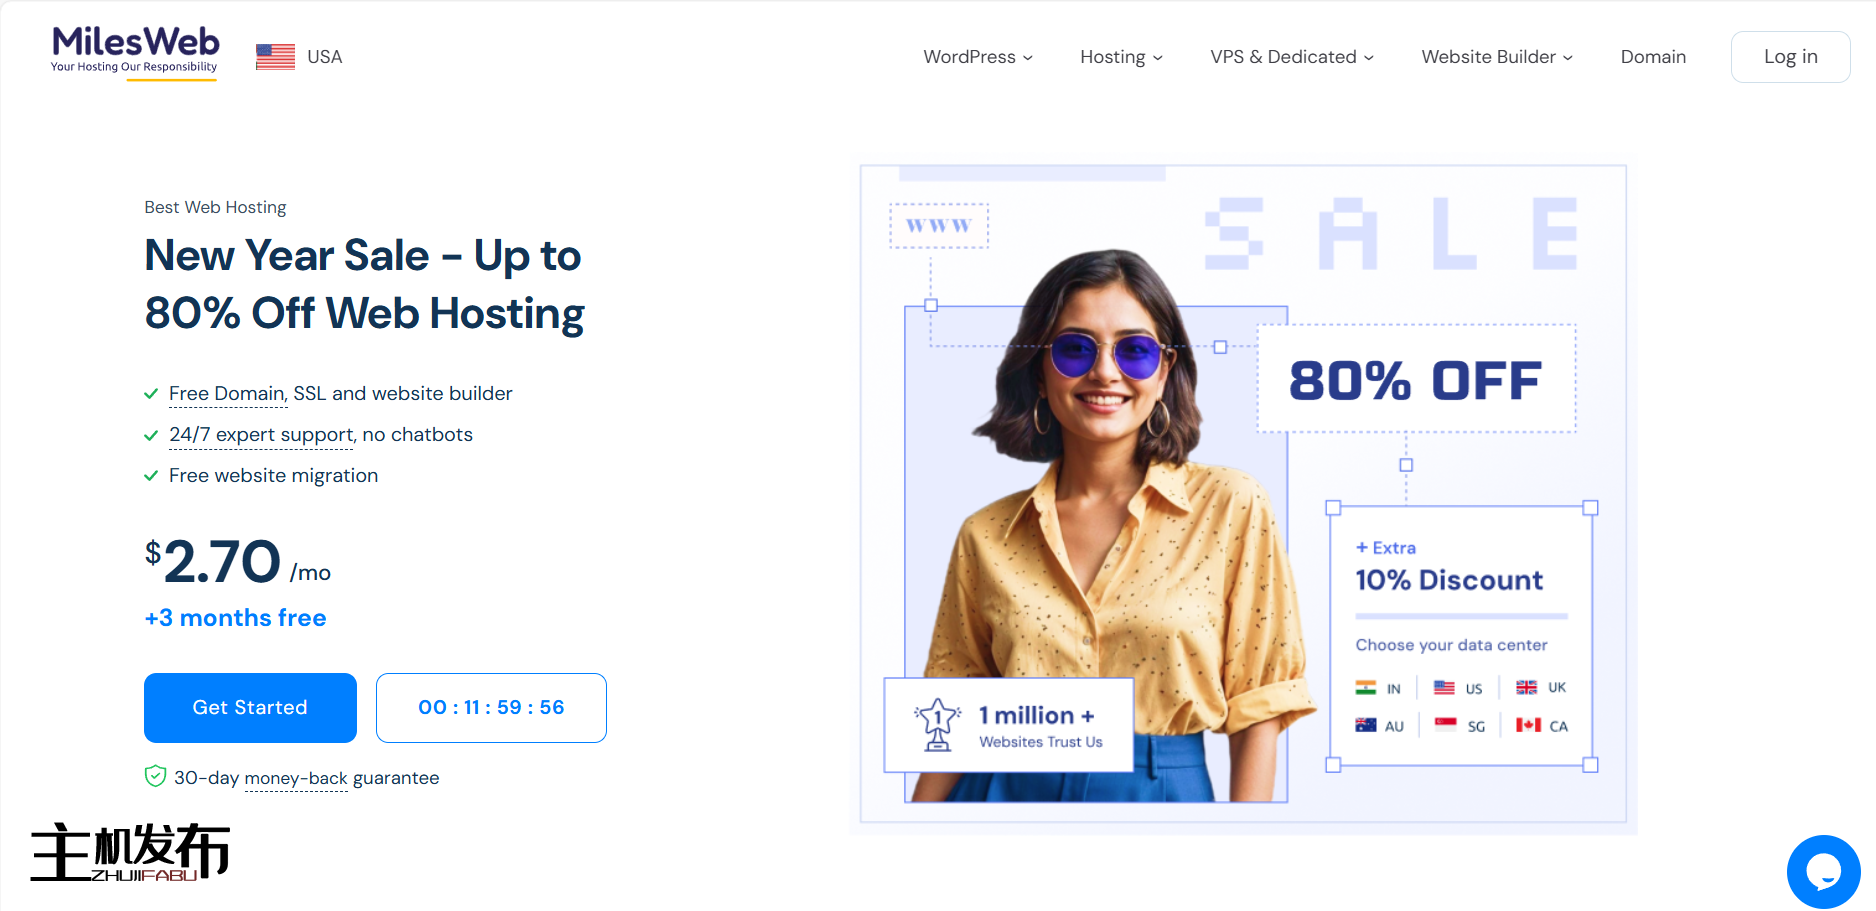
Task: Select the UK data center flag
Action: [x=1526, y=688]
